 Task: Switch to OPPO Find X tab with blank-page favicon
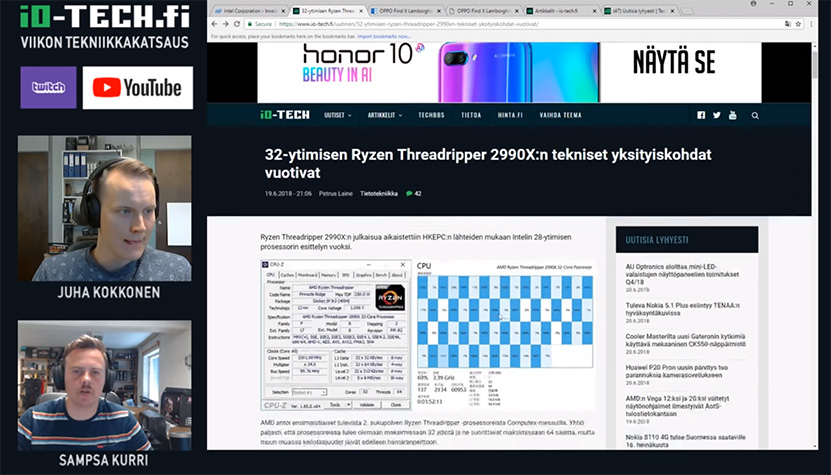pyautogui.click(x=483, y=11)
